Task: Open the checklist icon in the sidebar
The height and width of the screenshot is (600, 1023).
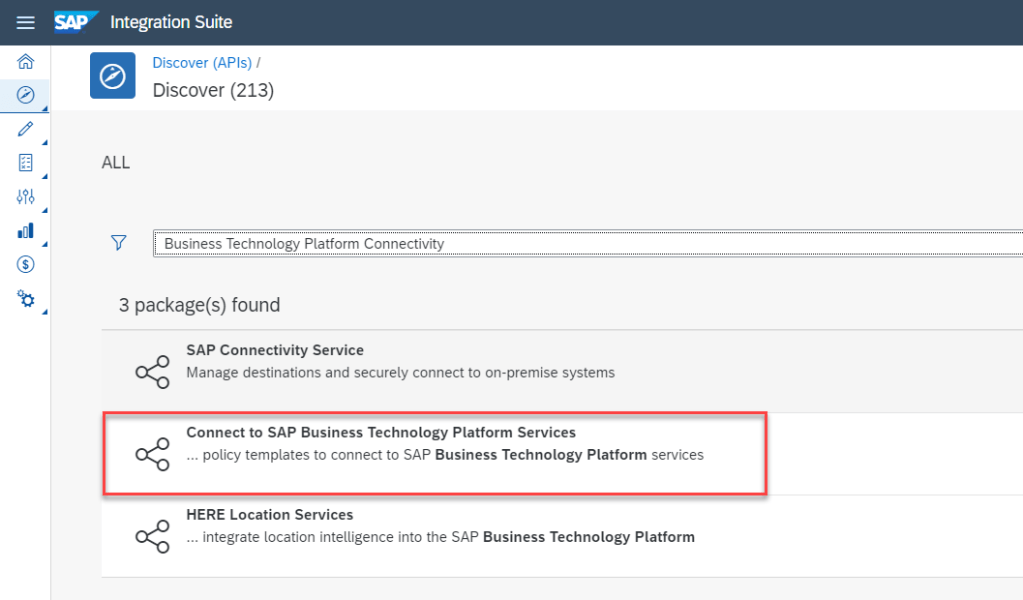Action: [26, 163]
